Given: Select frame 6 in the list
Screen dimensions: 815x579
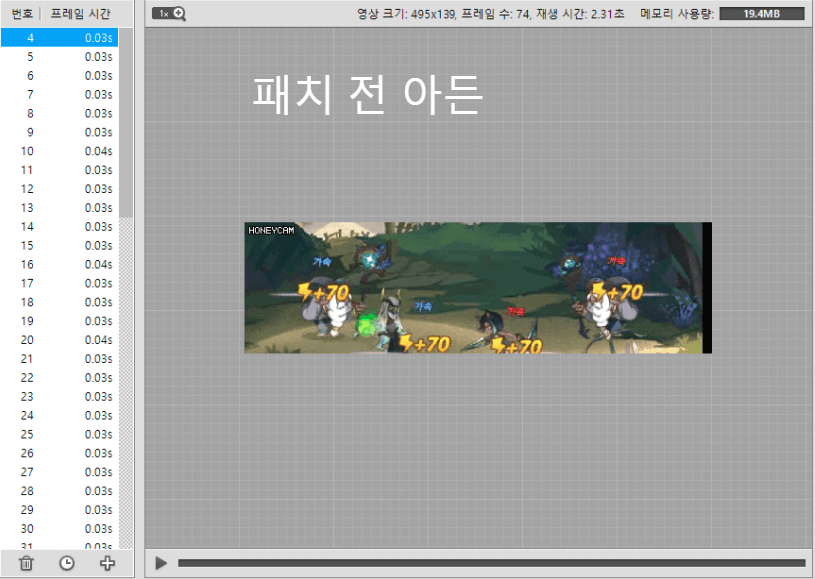Looking at the screenshot, I should point(59,75).
